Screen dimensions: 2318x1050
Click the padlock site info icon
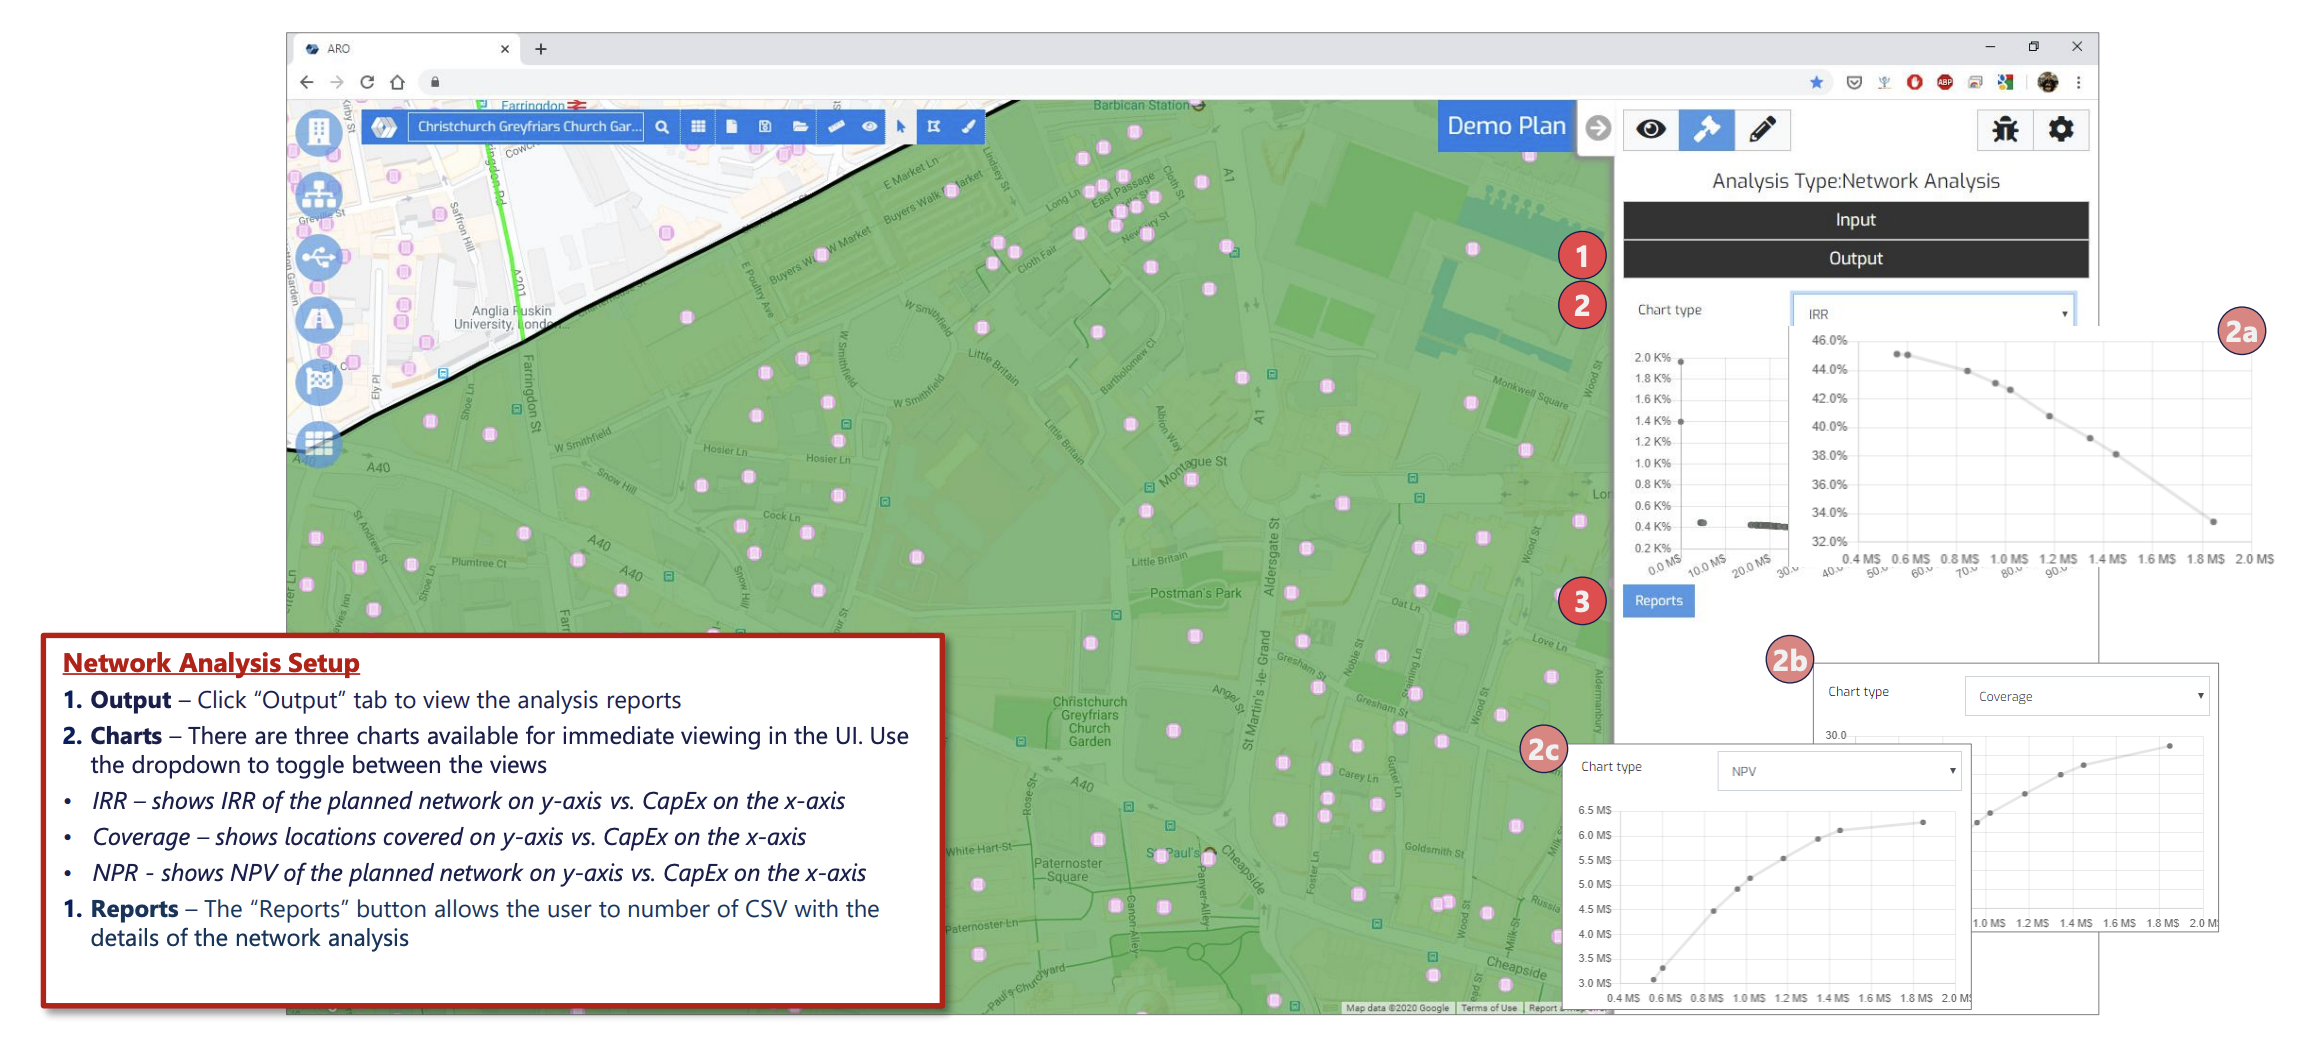click(x=435, y=82)
